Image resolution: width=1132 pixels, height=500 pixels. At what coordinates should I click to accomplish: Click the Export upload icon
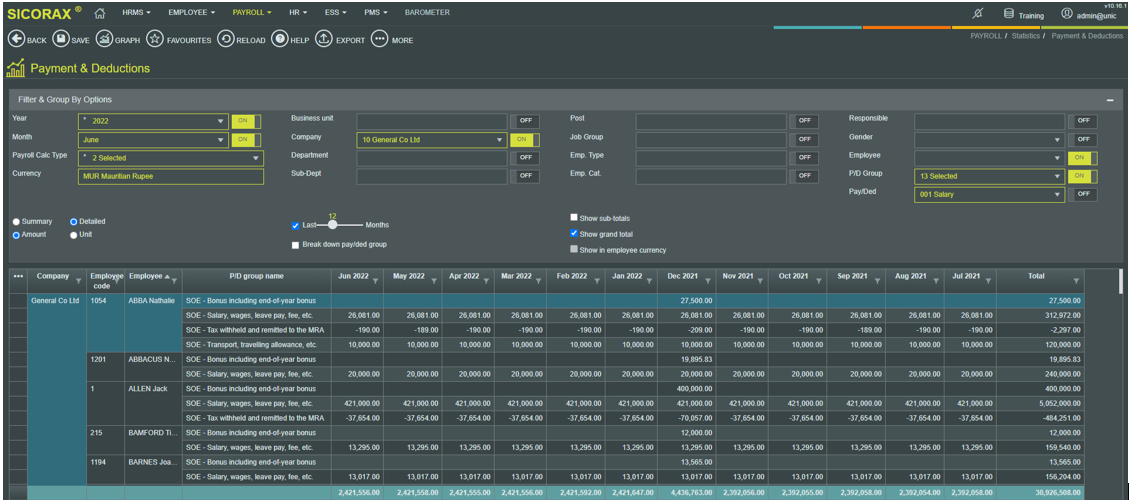325,40
